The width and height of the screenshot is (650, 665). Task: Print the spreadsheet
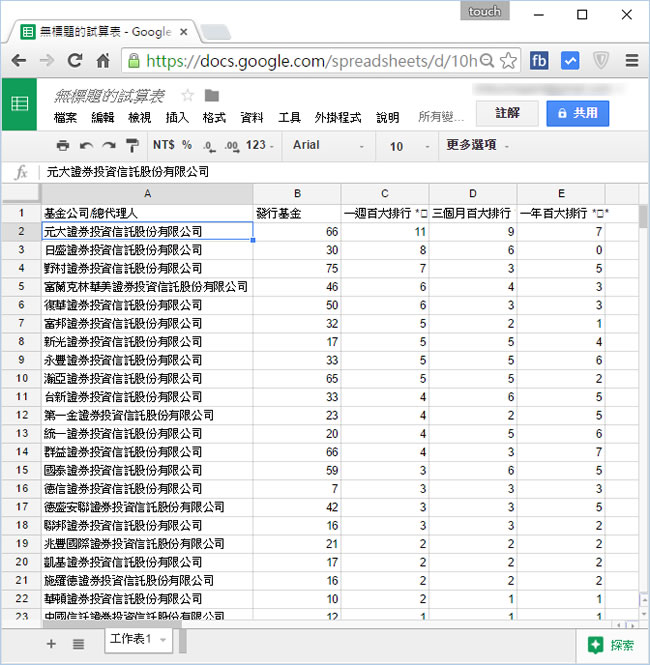pyautogui.click(x=63, y=145)
